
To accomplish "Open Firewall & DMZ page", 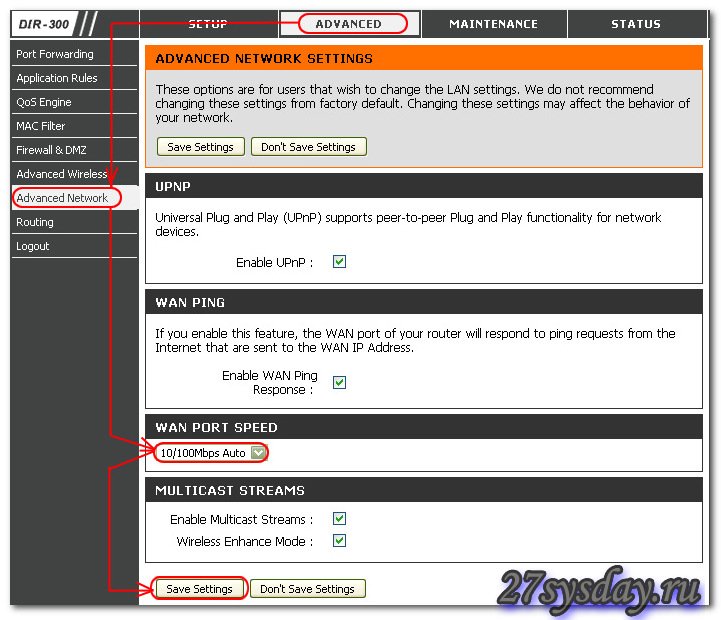I will click(74, 149).
